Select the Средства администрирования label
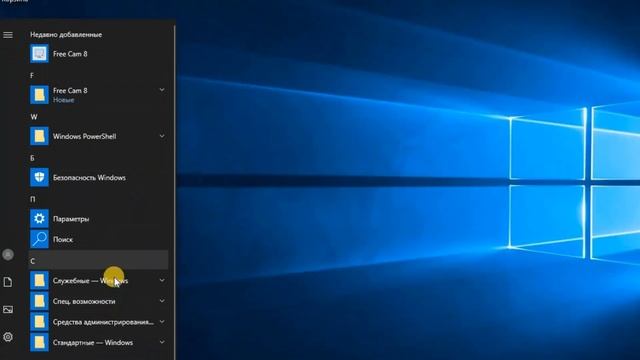Screen dimensions: 640x360 click(103, 322)
